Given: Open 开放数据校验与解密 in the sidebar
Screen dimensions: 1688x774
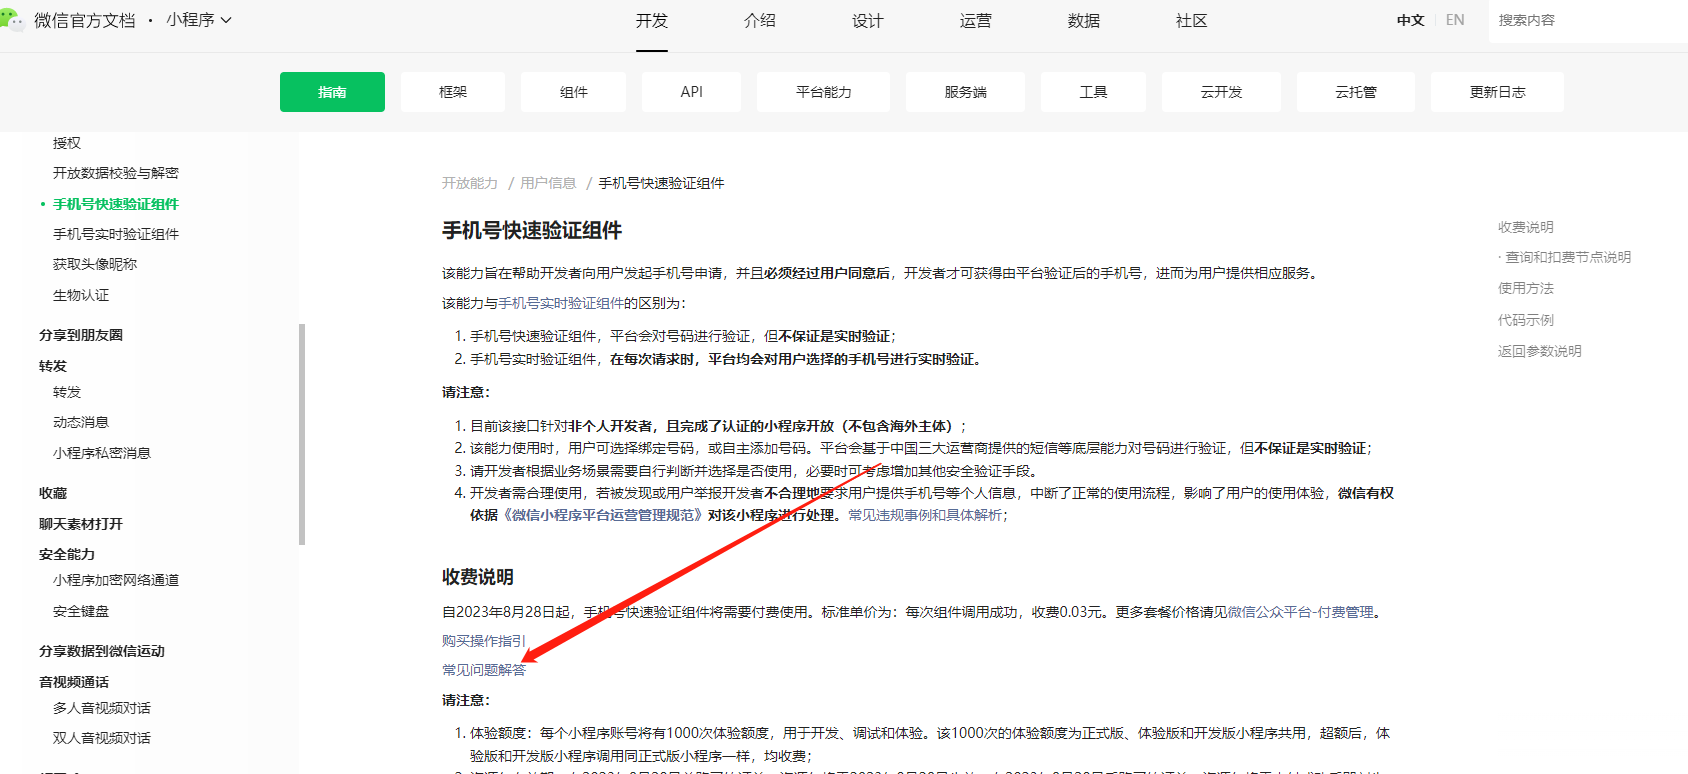Looking at the screenshot, I should (116, 173).
